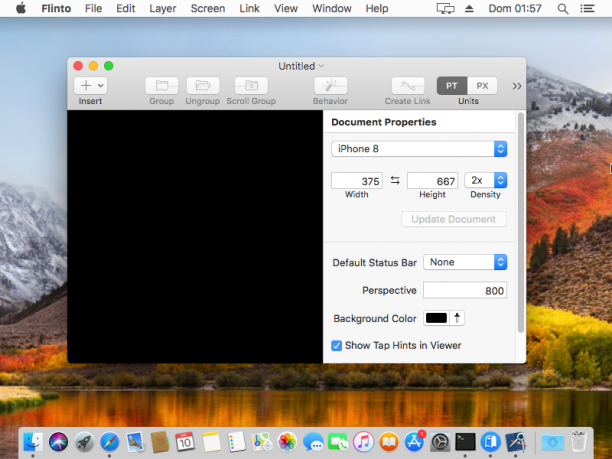Screen dimensions: 612x459
Task: Open the Screen menu
Action: pos(208,9)
